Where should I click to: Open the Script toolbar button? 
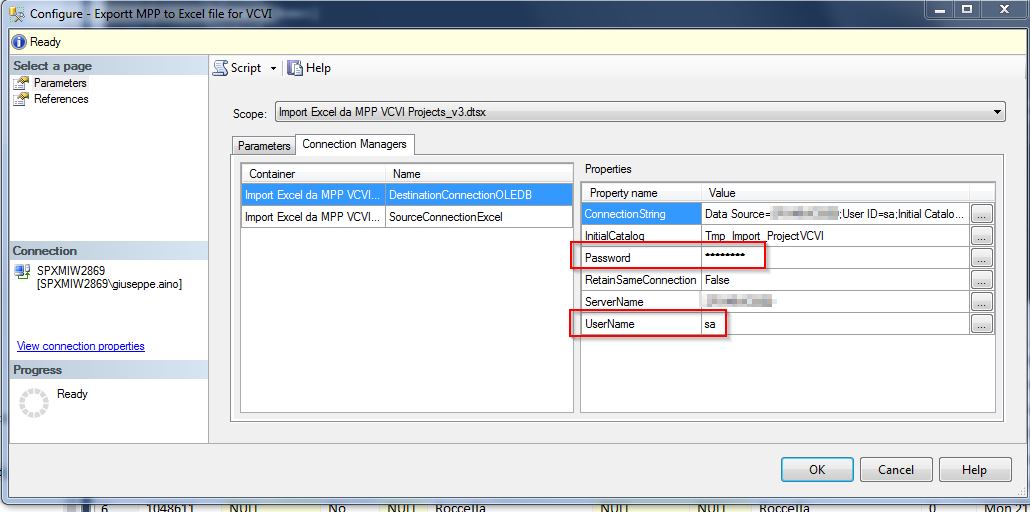coord(238,68)
